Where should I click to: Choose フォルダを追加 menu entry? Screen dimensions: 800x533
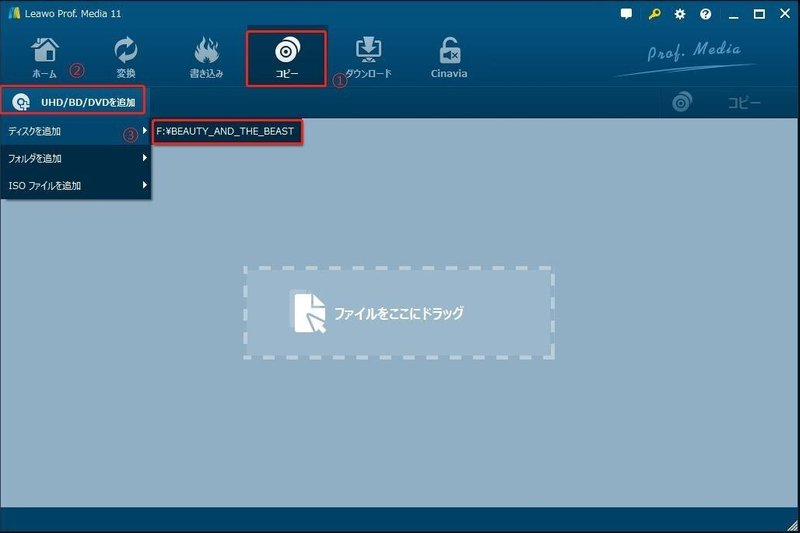(x=76, y=158)
